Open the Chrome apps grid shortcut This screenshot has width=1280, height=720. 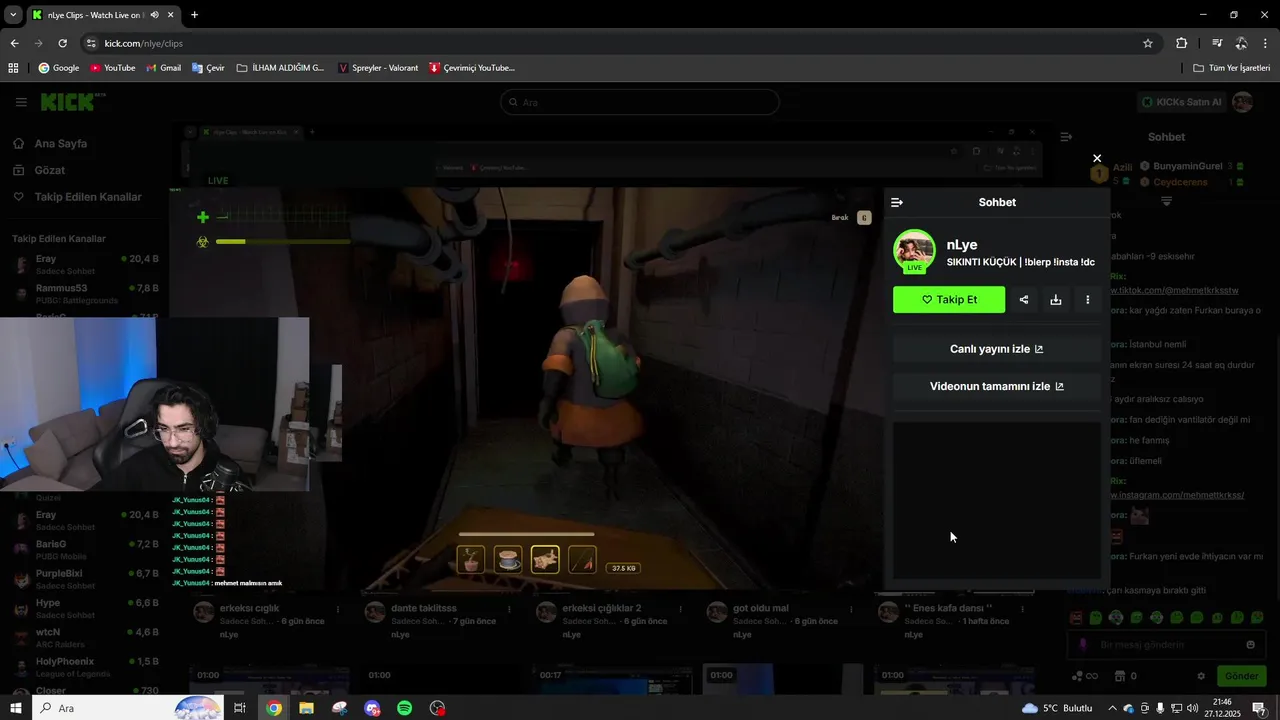(13, 68)
